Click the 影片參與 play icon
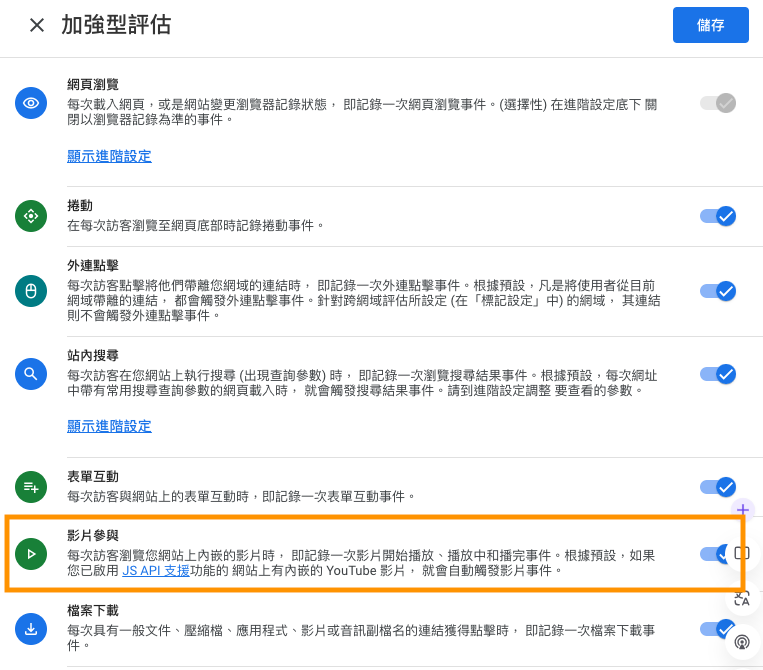The height and width of the screenshot is (670, 763). tap(31, 554)
